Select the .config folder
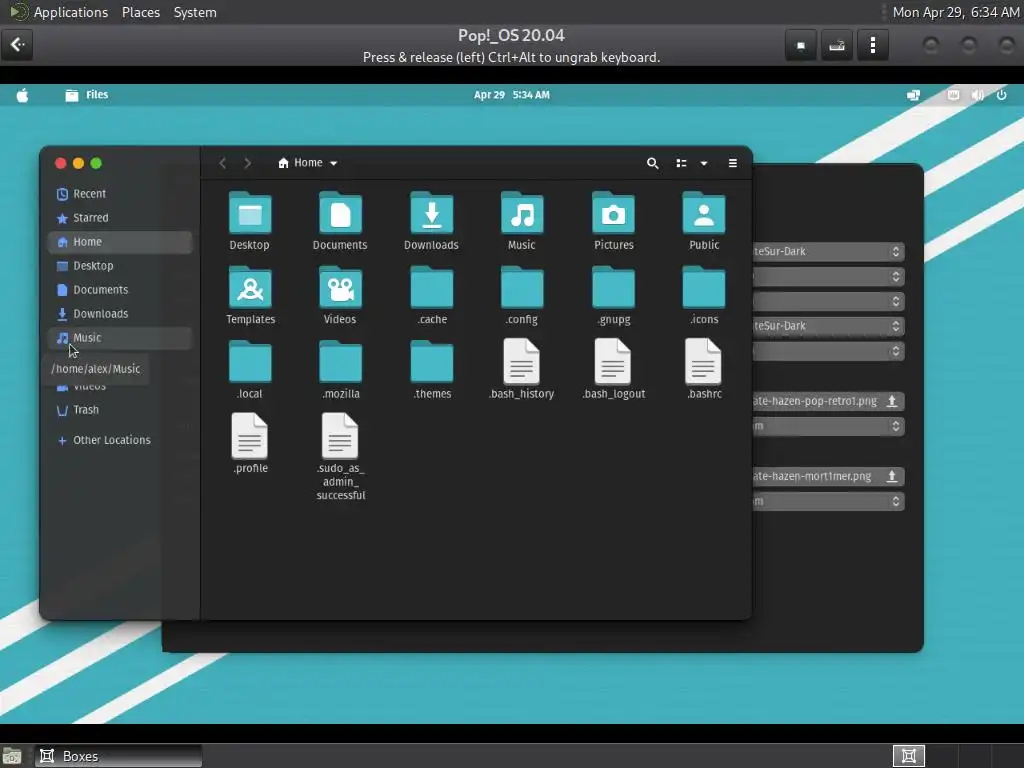The height and width of the screenshot is (768, 1024). point(522,288)
